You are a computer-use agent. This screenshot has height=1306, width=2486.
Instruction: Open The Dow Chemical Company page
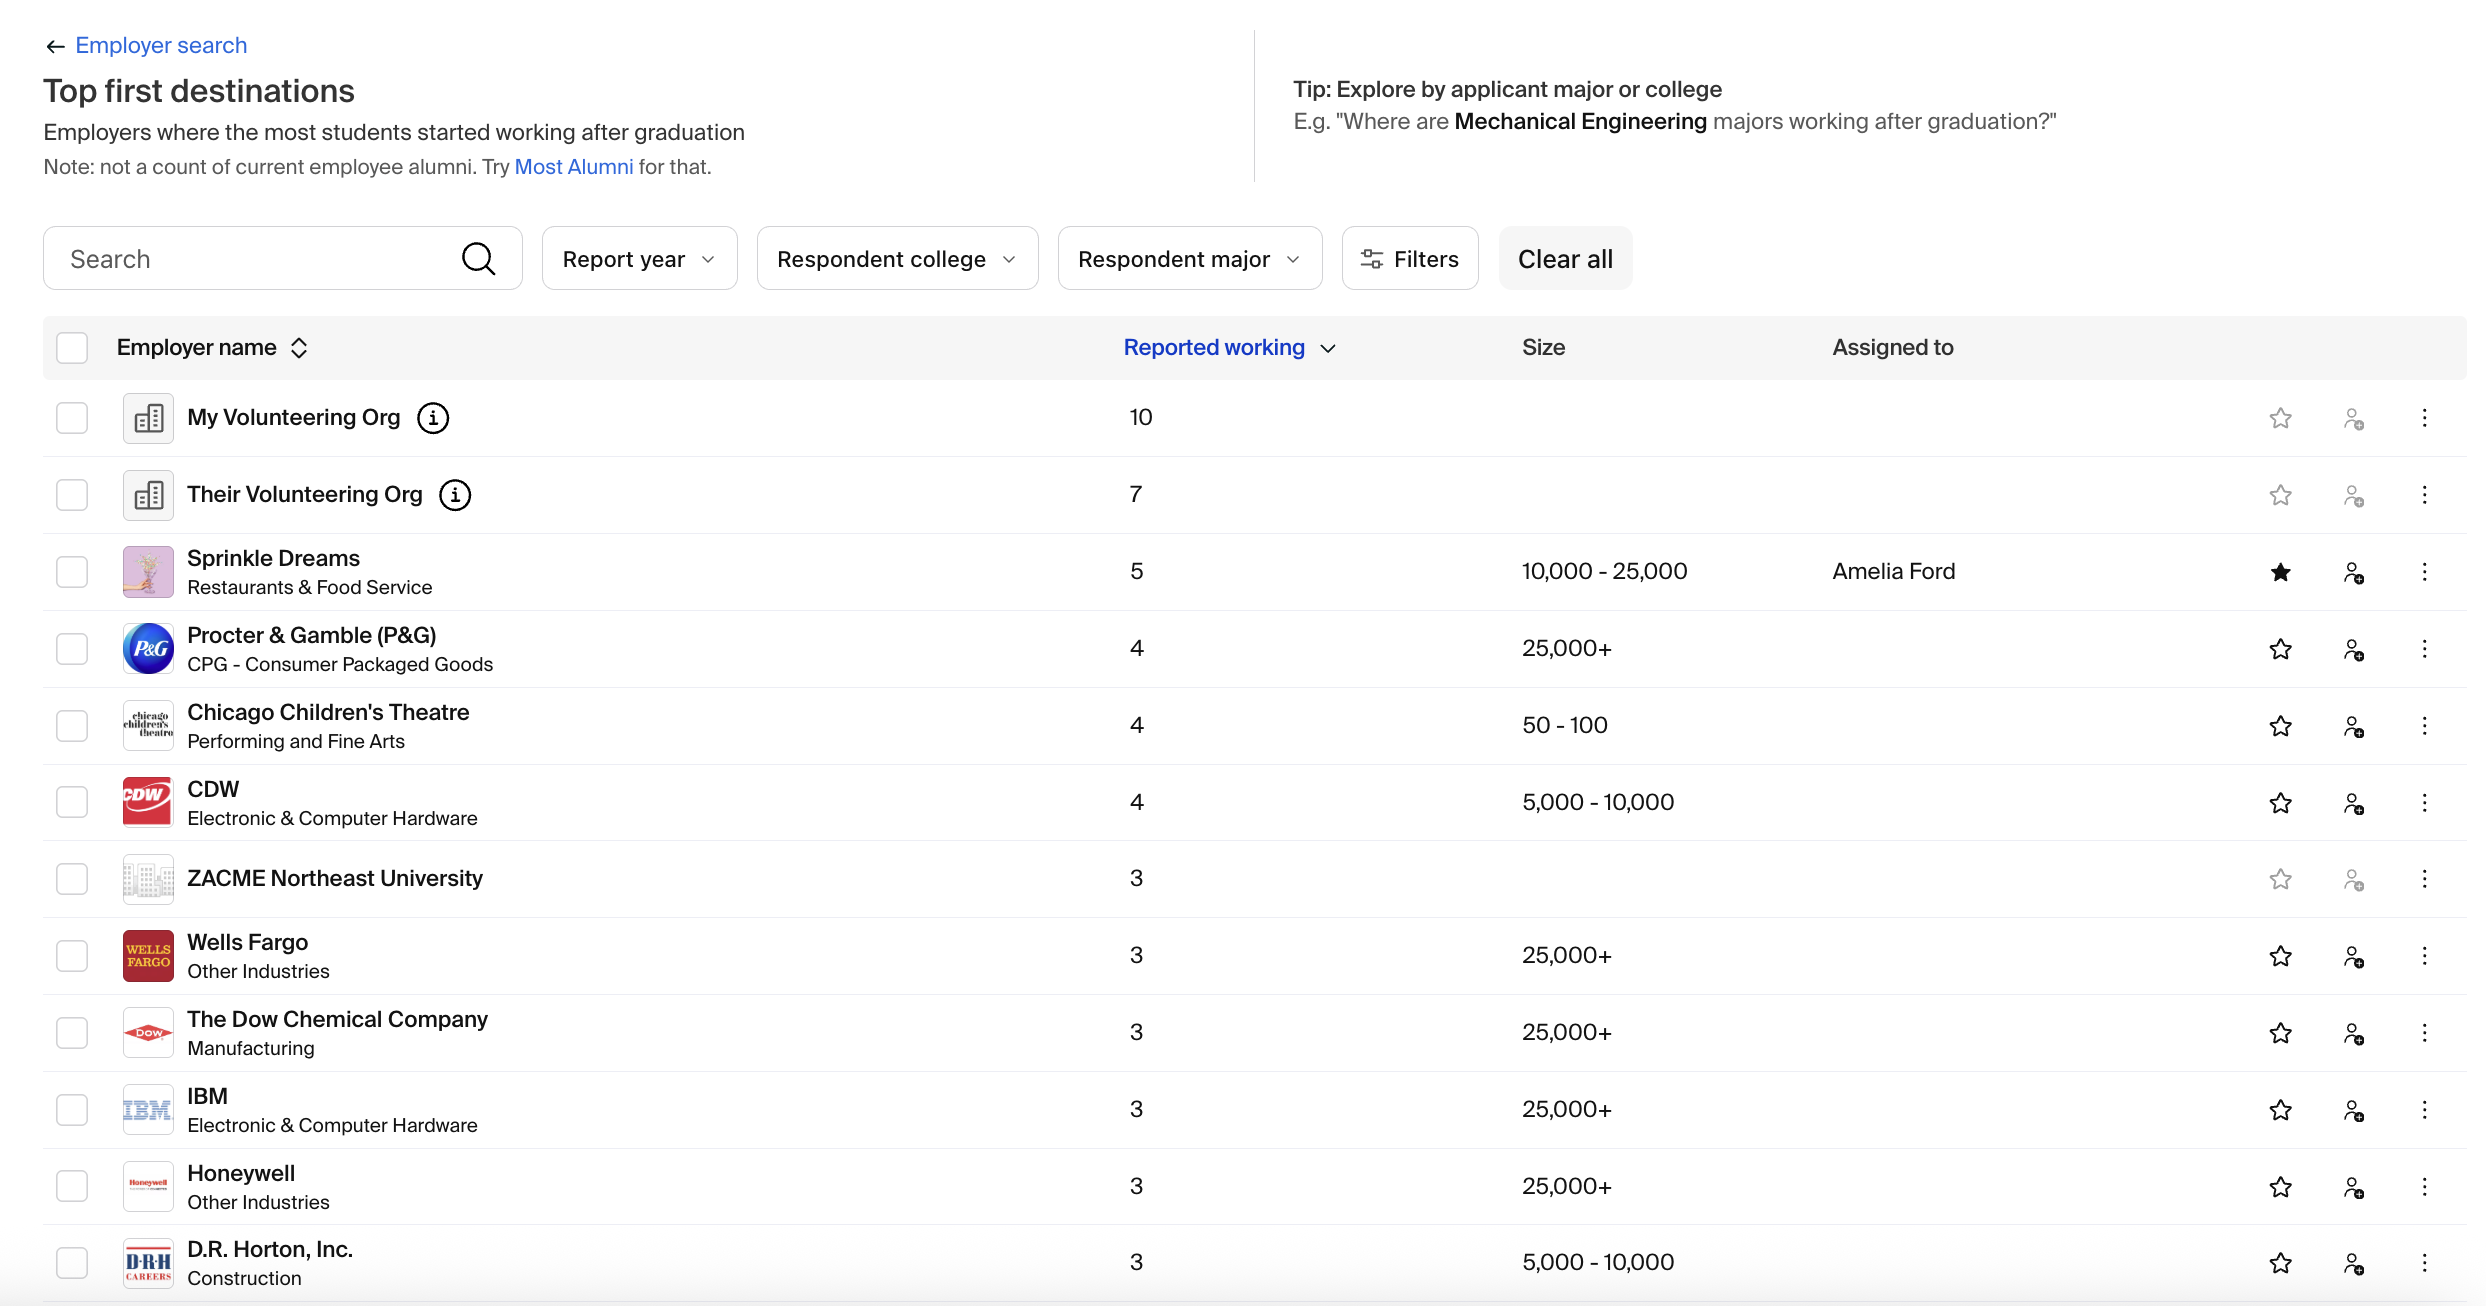pos(337,1019)
